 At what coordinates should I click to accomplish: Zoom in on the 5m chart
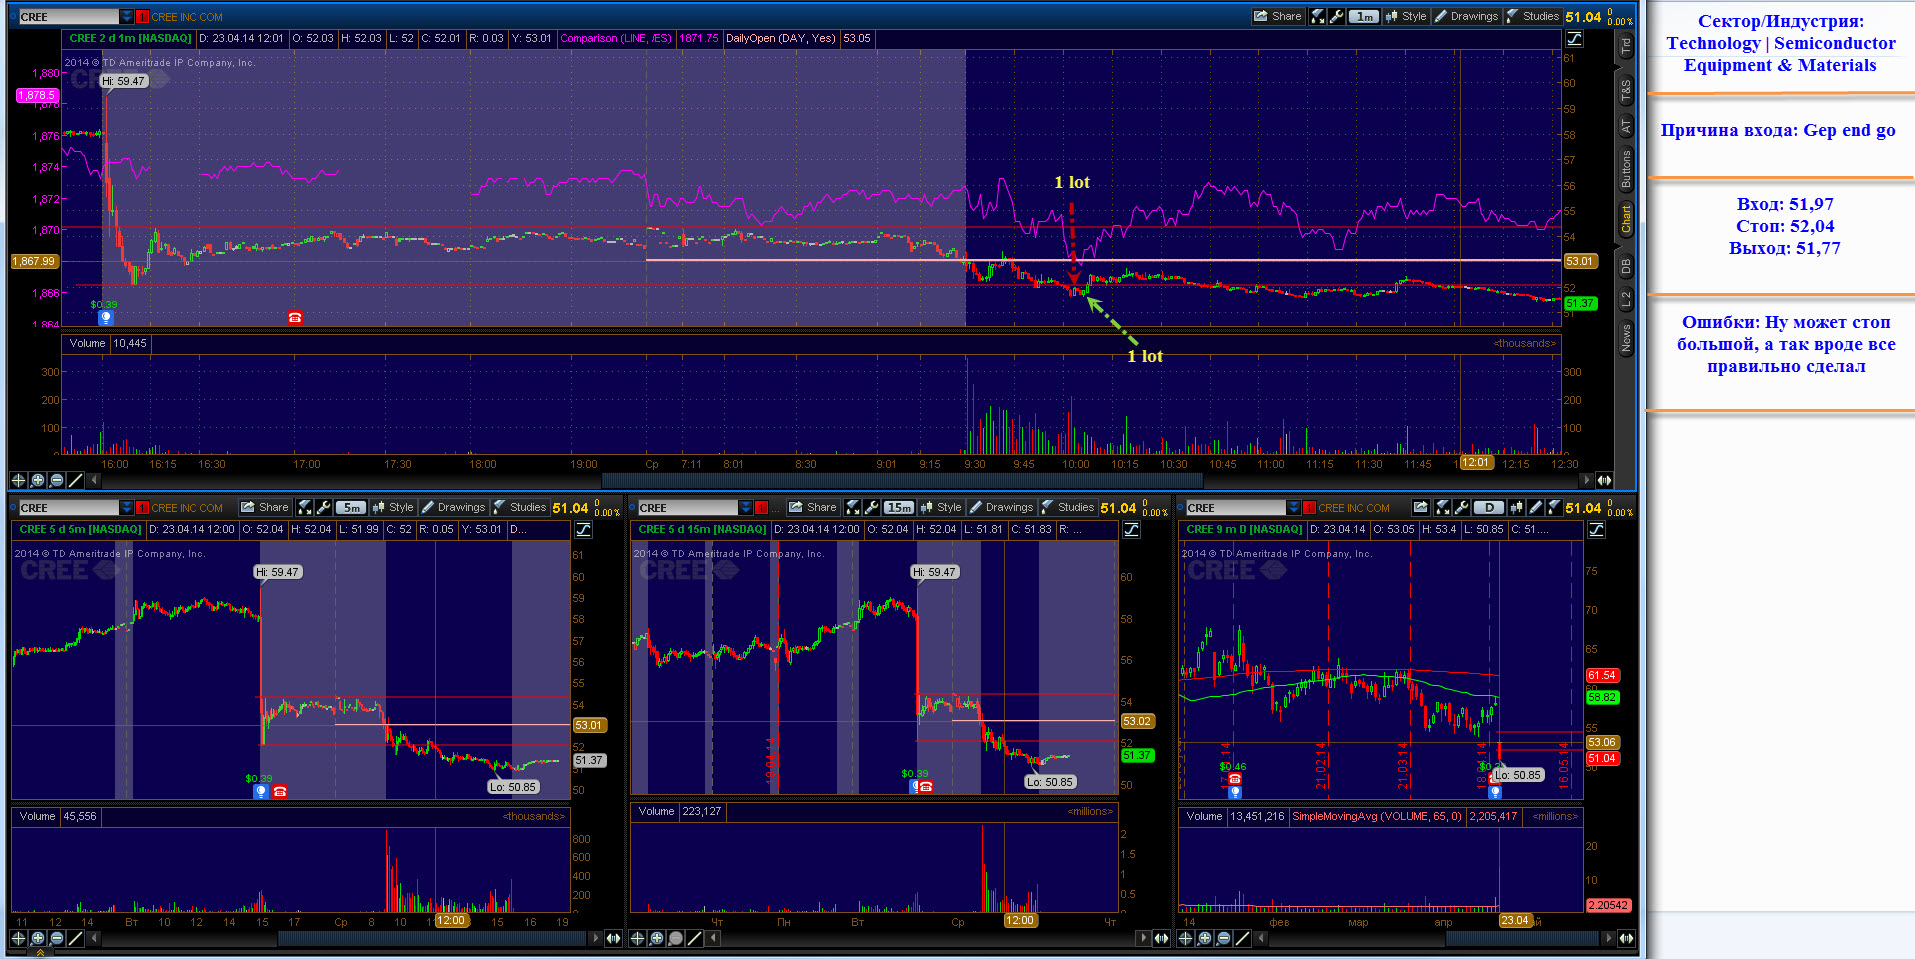[x=38, y=938]
